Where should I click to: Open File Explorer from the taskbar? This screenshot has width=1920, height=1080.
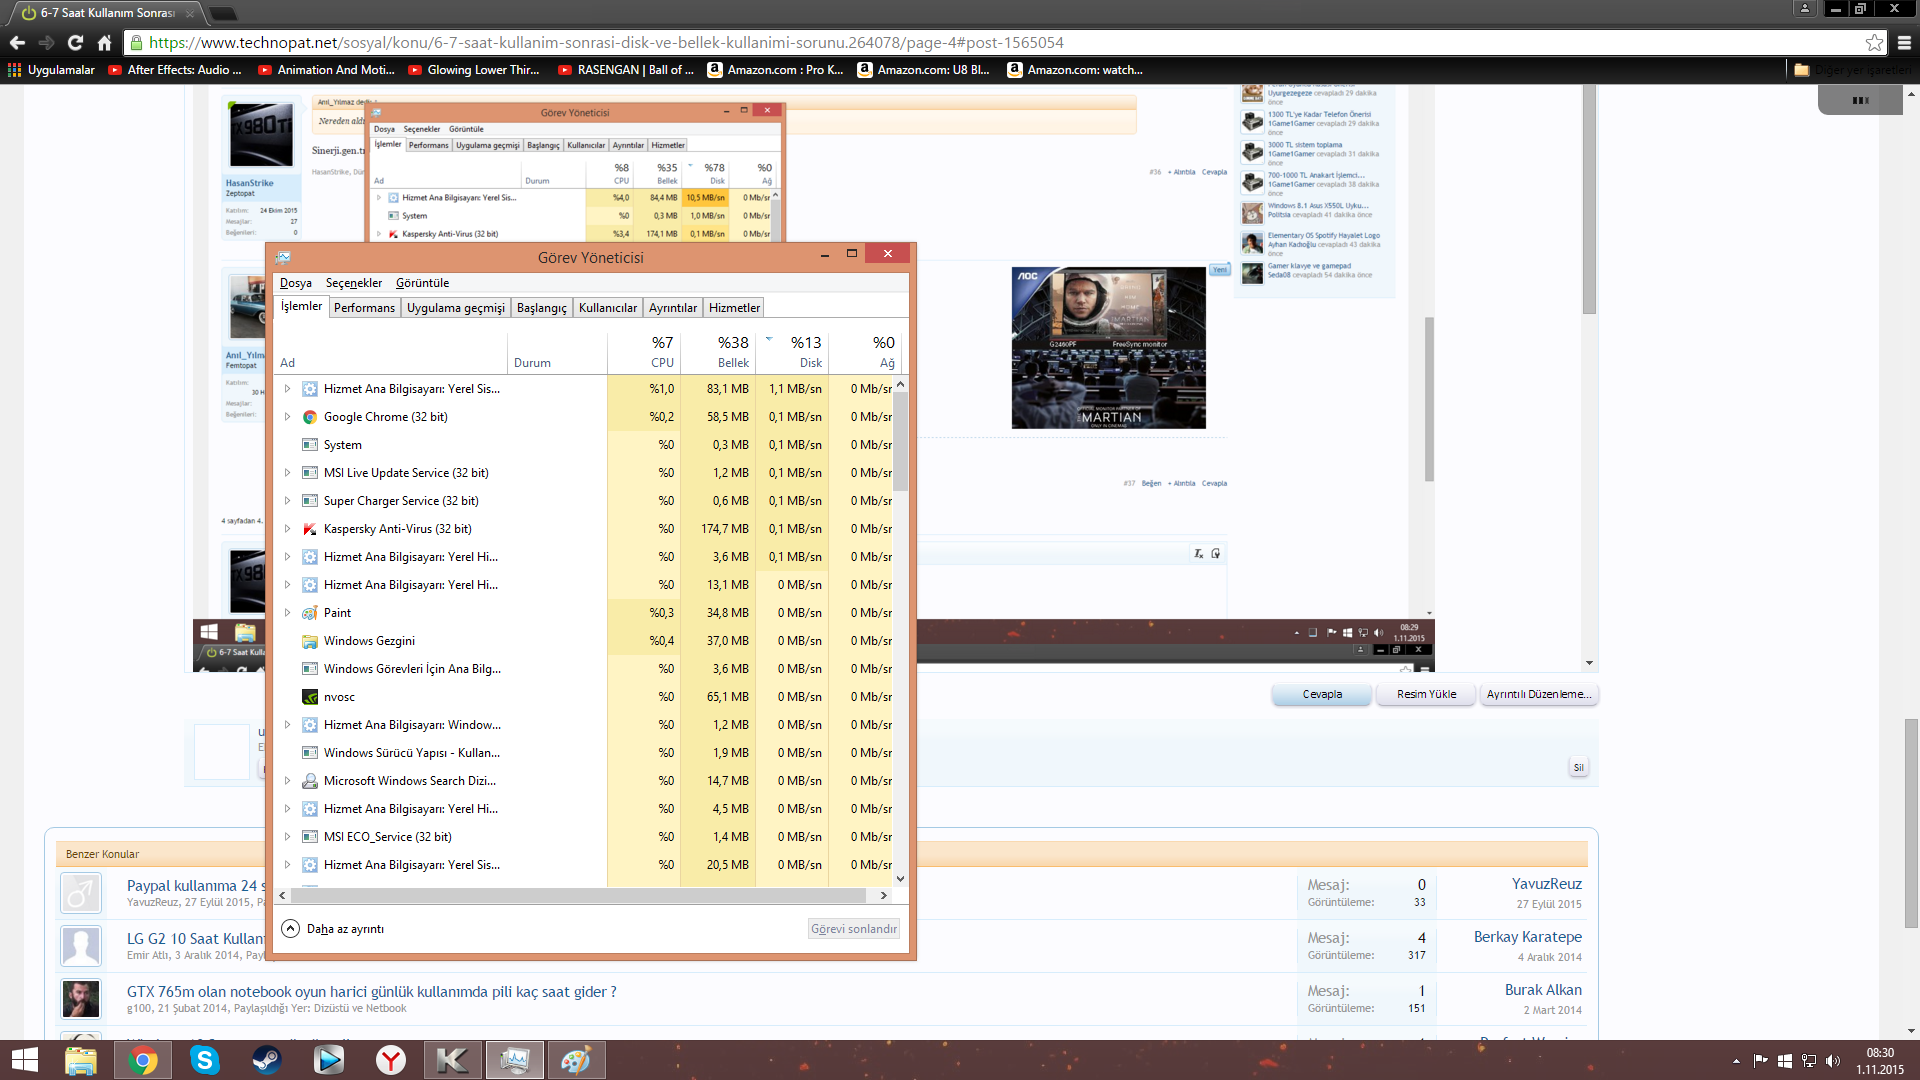81,1060
